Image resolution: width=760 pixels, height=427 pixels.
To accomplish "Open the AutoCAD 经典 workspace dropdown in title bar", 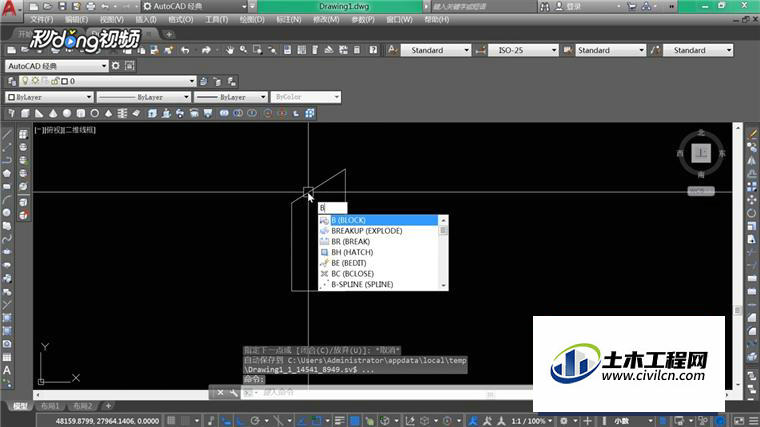I will [x=195, y=6].
